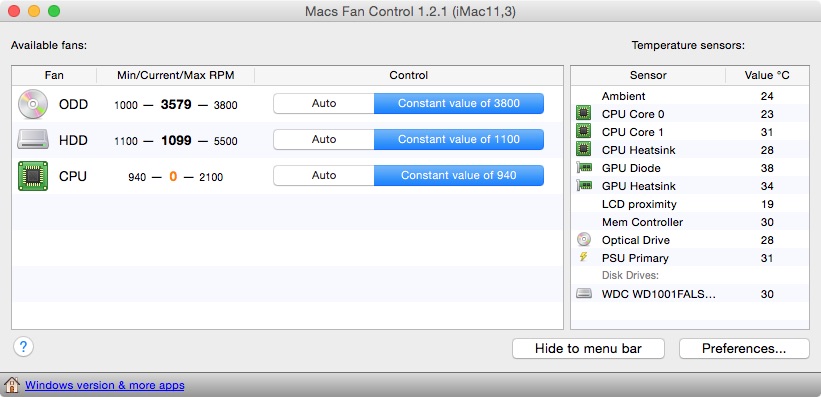This screenshot has width=821, height=397.
Task: Click the ODD fan name label
Action: click(x=73, y=104)
